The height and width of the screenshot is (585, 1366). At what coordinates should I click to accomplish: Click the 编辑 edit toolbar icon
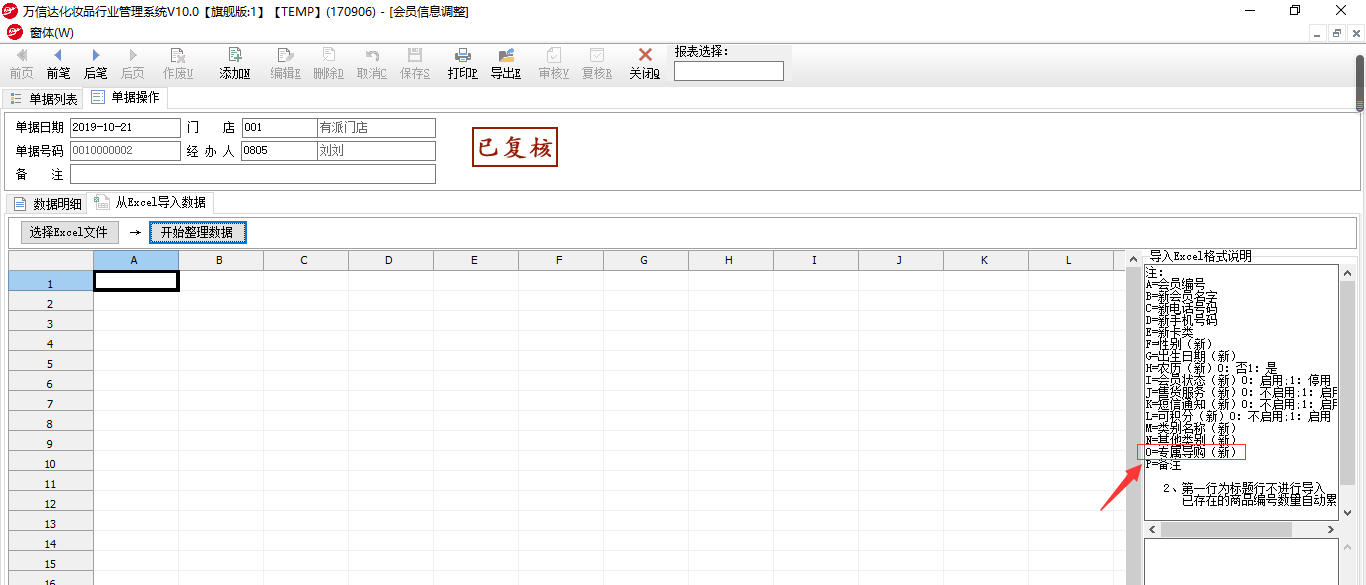tap(285, 64)
